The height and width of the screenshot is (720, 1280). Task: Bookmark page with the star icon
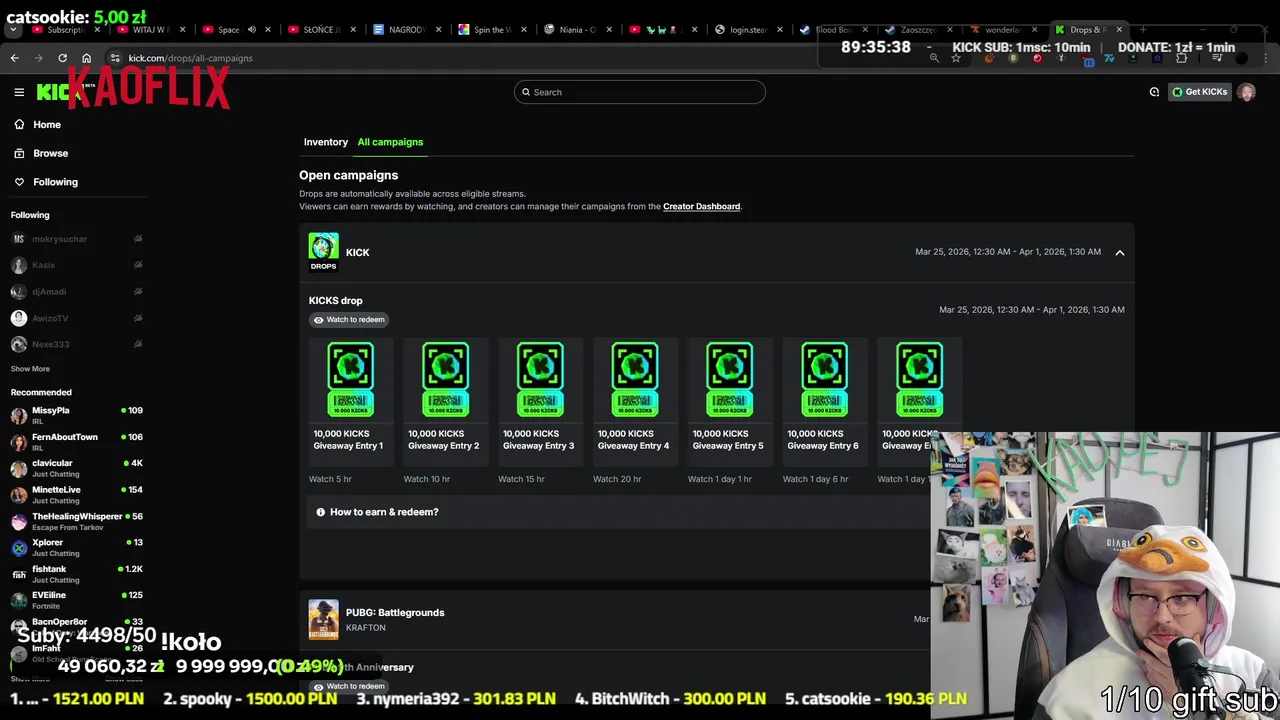point(956,58)
